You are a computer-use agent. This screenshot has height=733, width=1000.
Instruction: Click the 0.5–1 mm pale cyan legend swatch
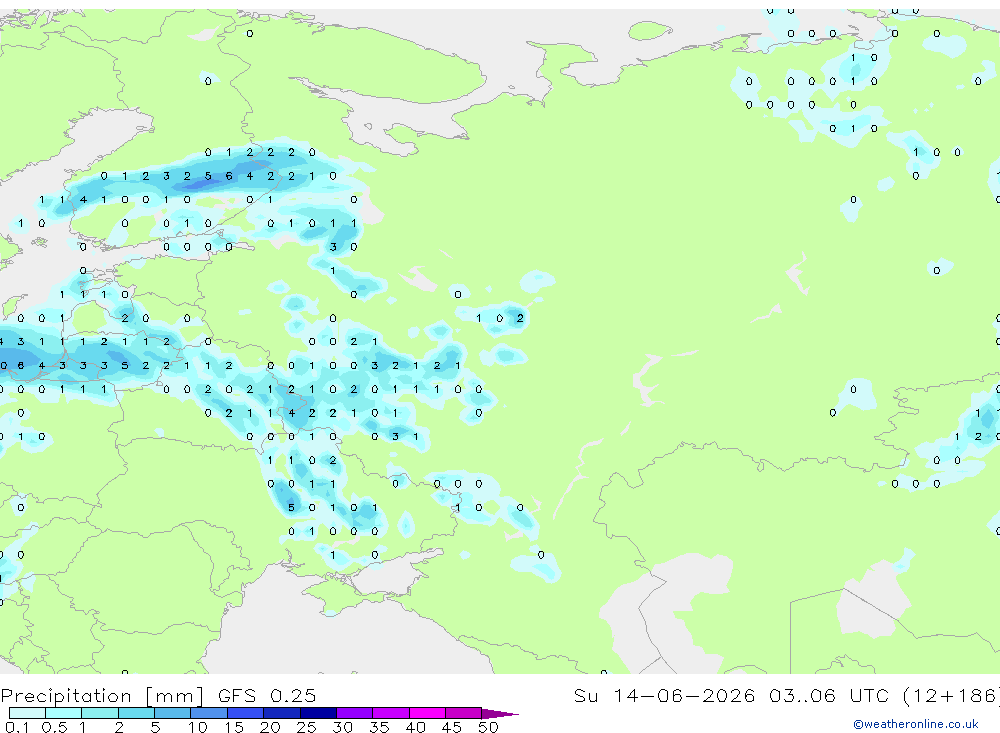coord(64,713)
